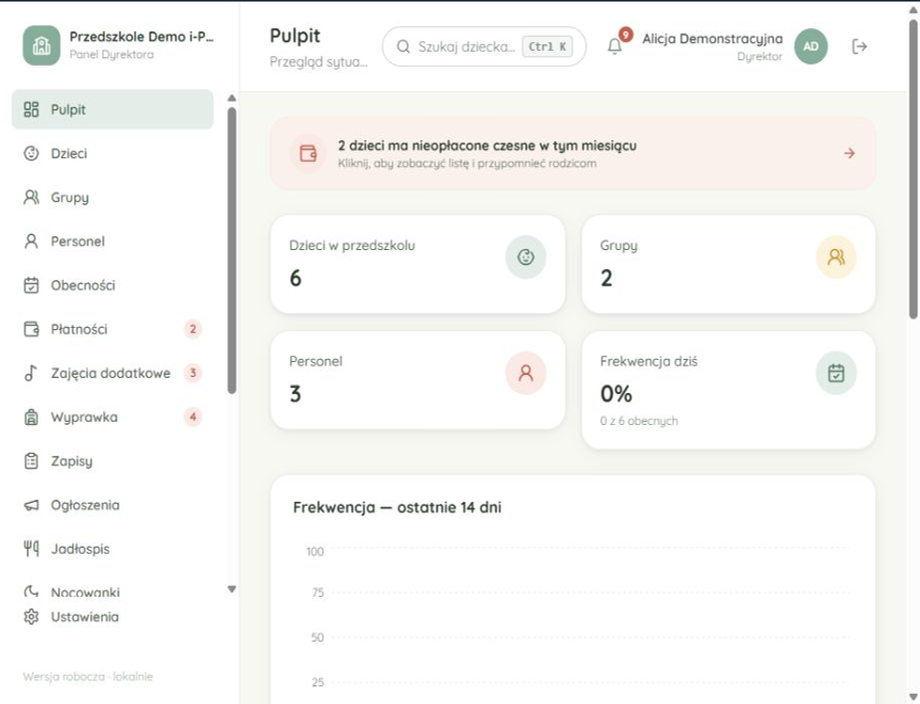Open Ogłoszenia announcements
920x704 pixels.
pyautogui.click(x=113, y=505)
